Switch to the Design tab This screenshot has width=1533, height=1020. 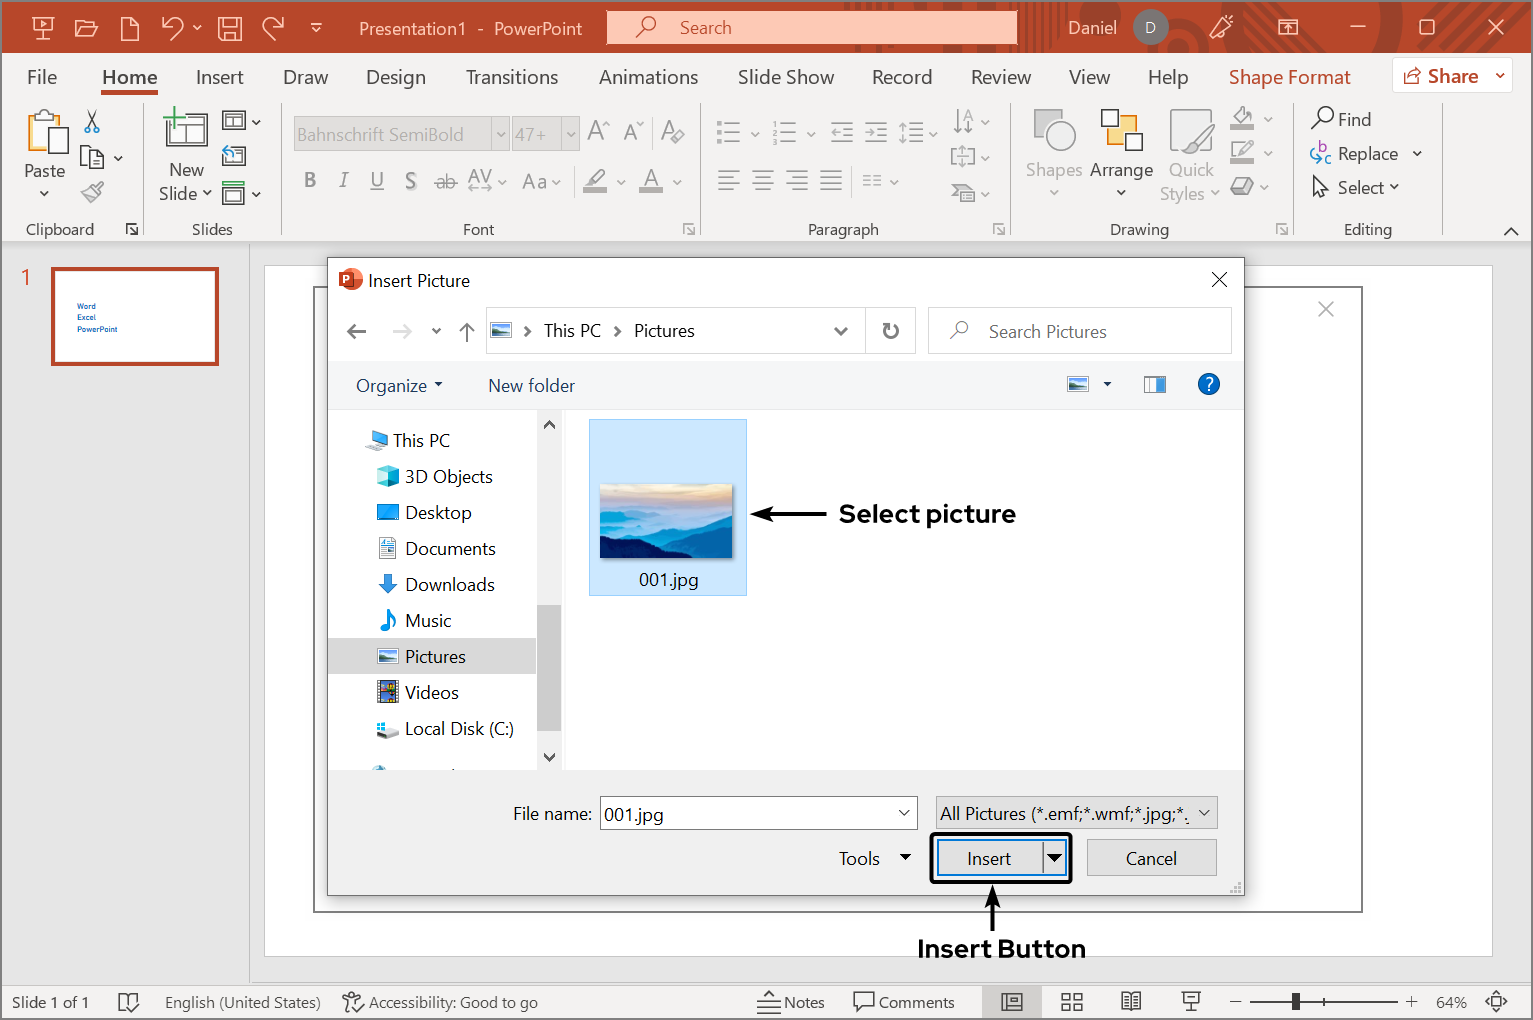pos(396,77)
